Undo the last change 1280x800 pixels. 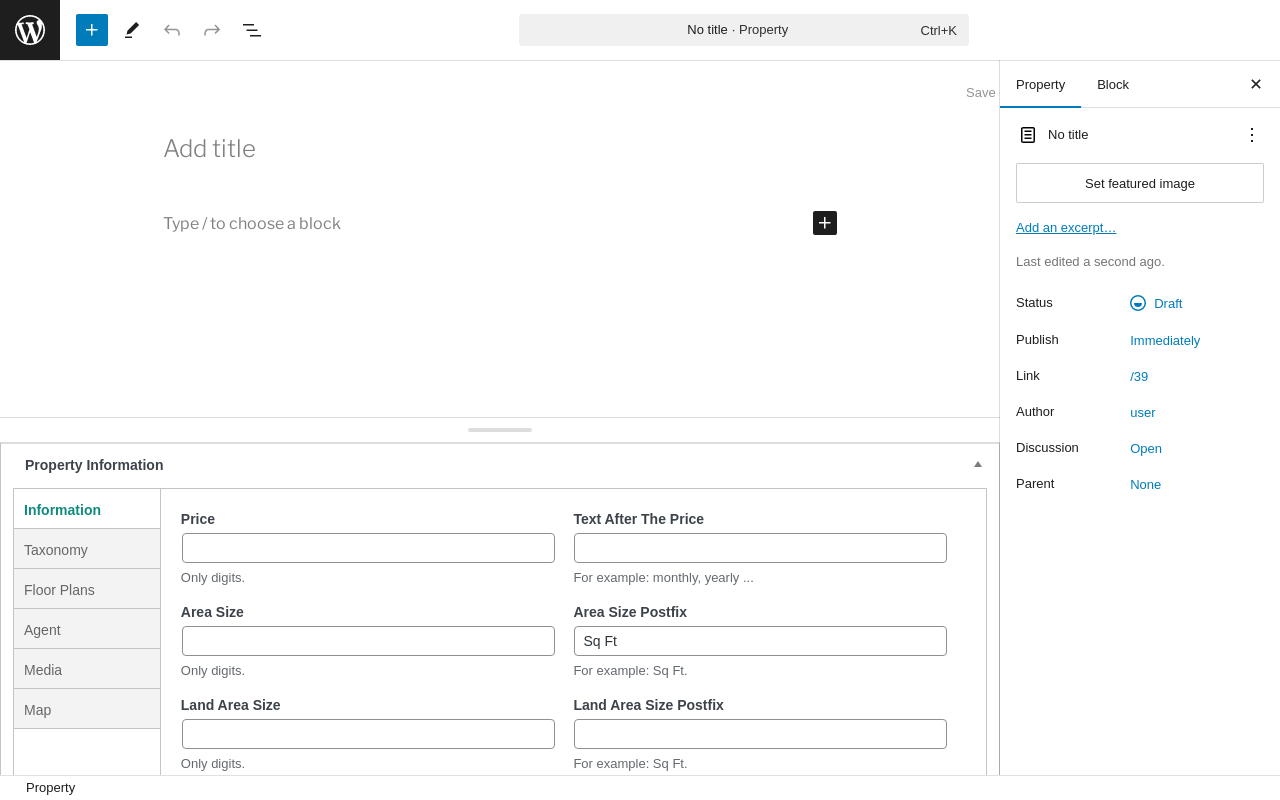tap(172, 30)
